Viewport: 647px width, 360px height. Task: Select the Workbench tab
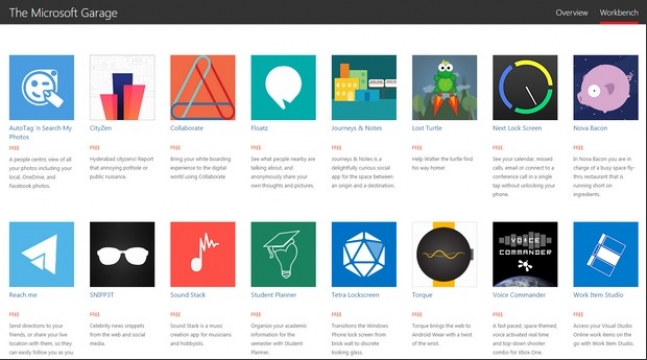pos(619,13)
